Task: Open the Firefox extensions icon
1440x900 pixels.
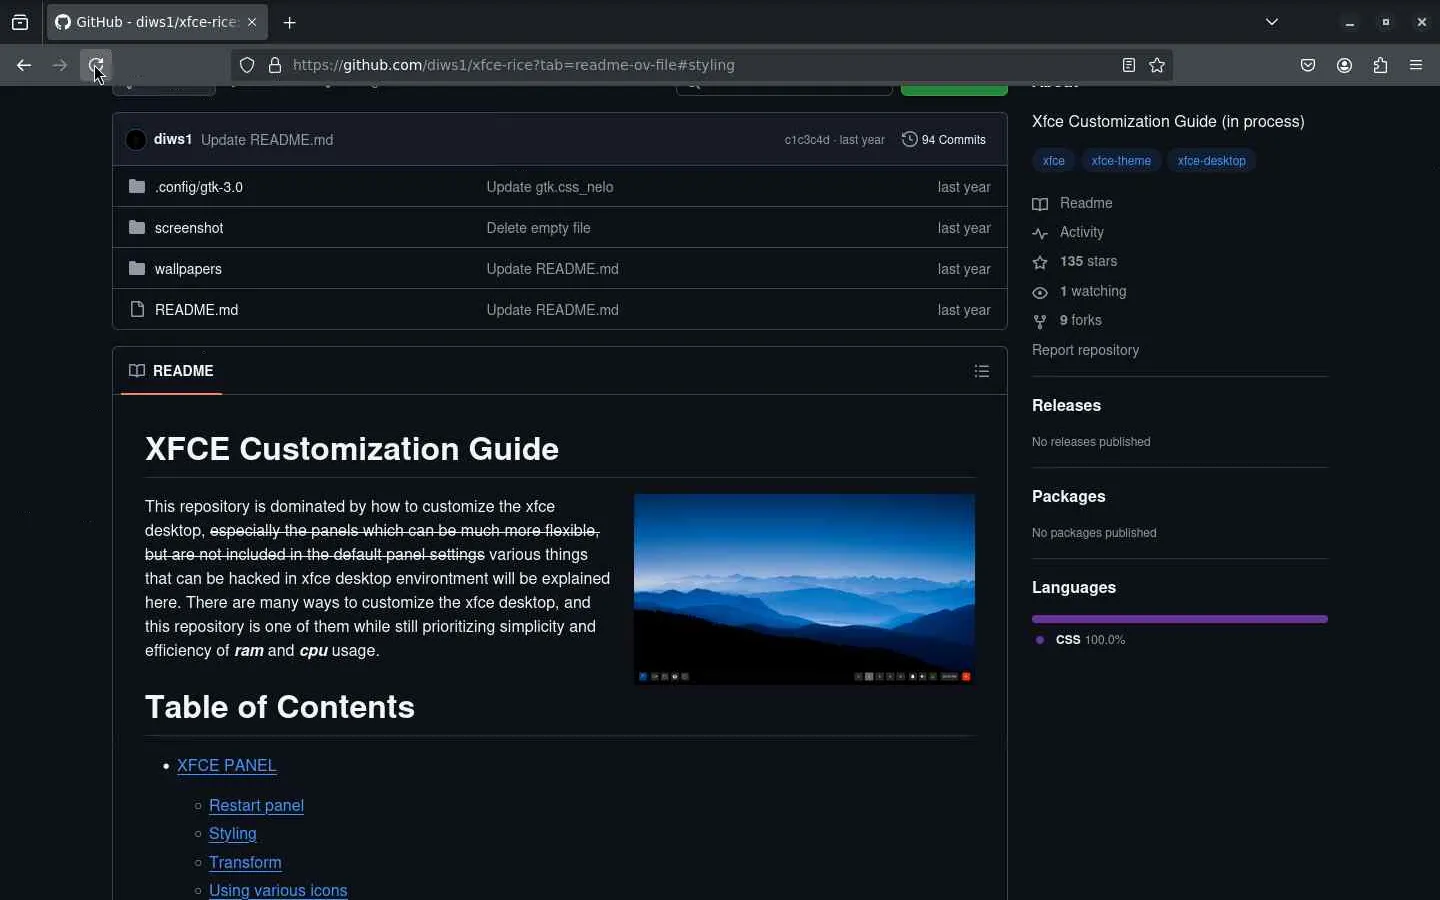Action: coord(1380,66)
